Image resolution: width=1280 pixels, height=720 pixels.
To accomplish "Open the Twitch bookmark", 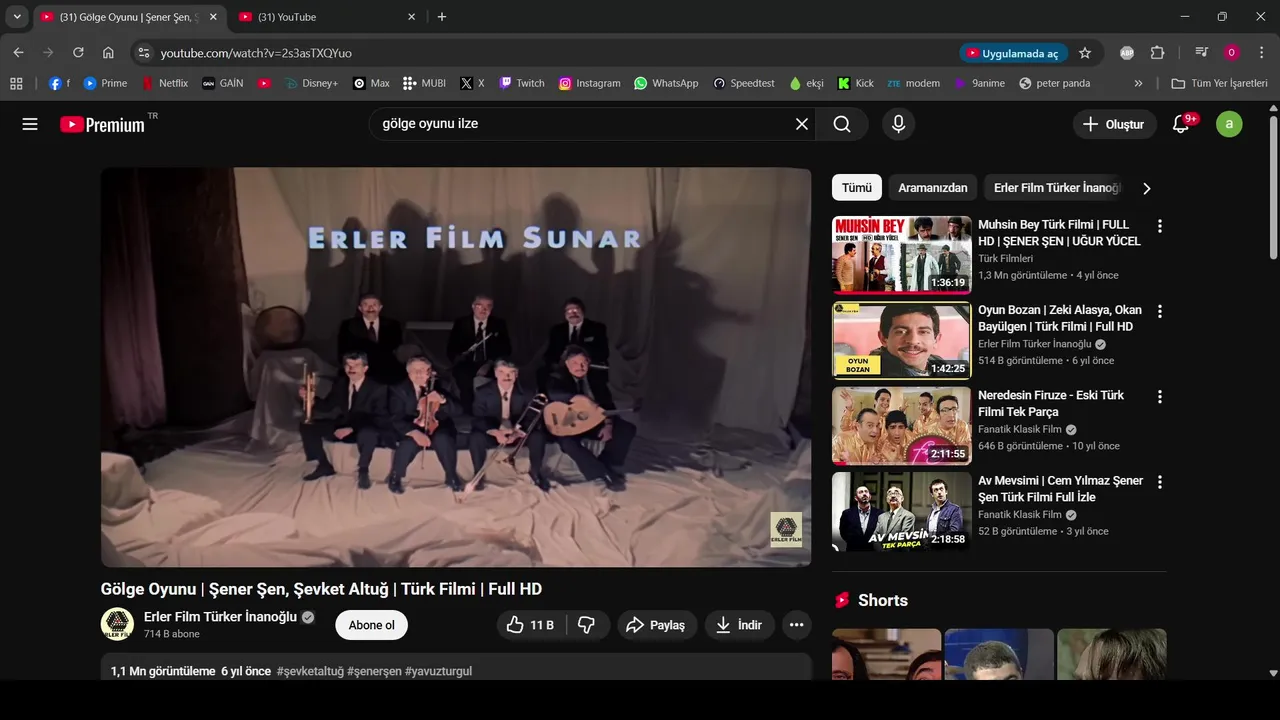I will click(522, 83).
